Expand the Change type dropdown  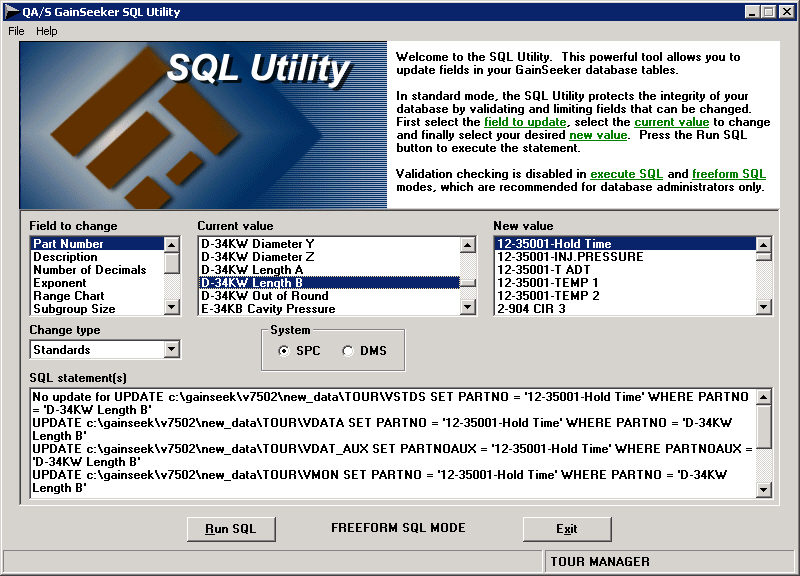pos(172,350)
